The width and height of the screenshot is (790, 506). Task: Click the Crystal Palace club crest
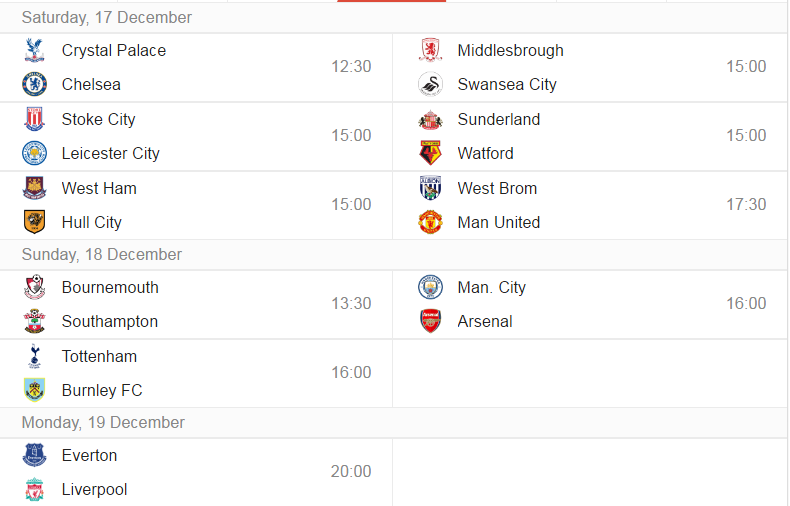34,50
